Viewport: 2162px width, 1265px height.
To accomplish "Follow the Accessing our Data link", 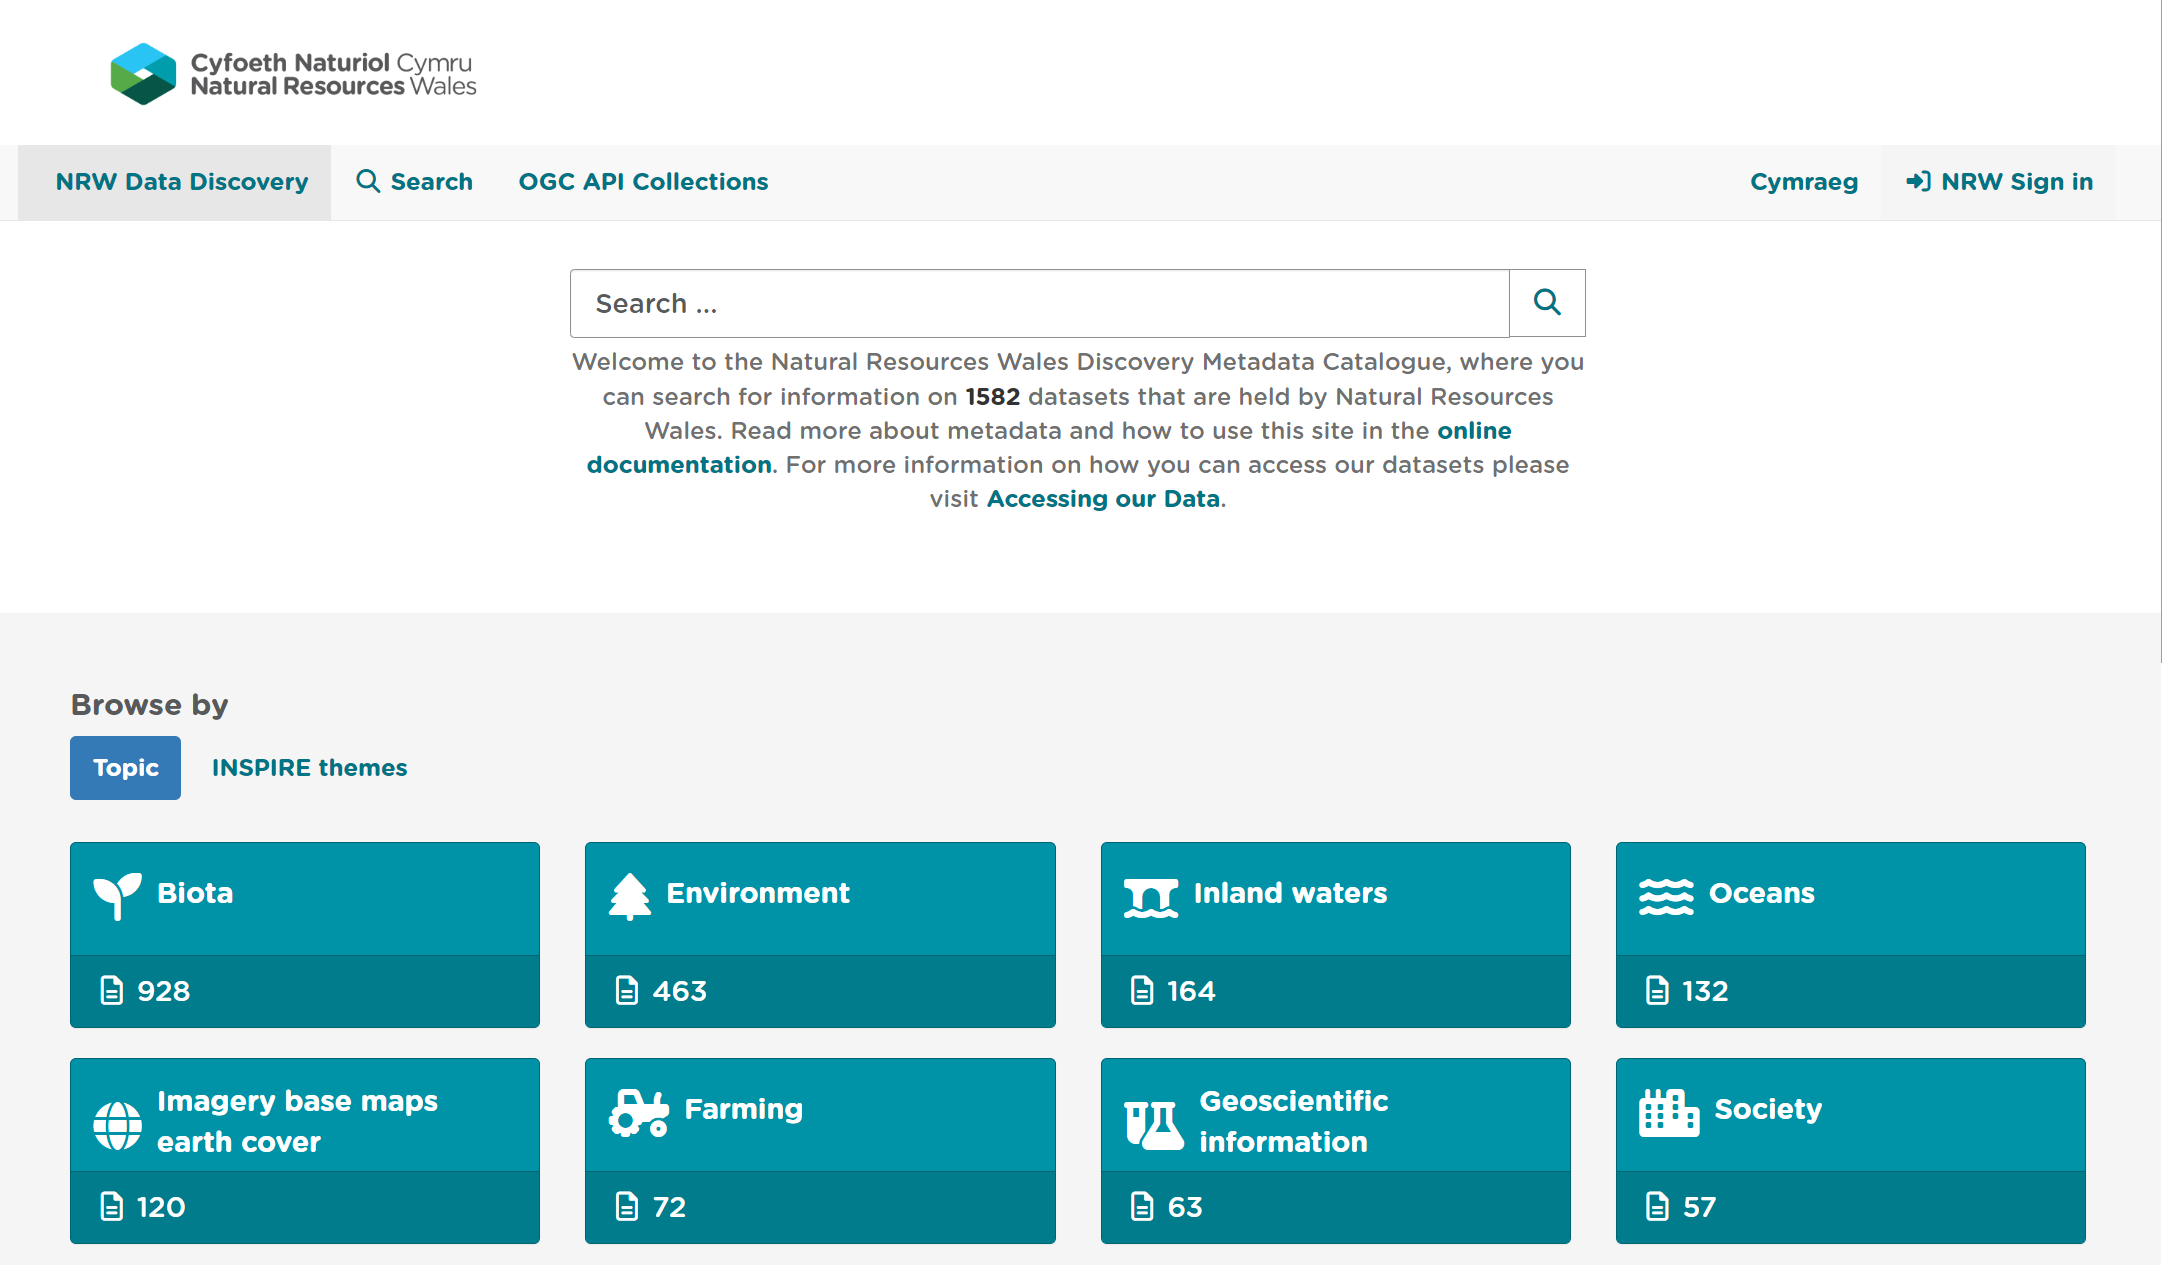I will click(1103, 499).
